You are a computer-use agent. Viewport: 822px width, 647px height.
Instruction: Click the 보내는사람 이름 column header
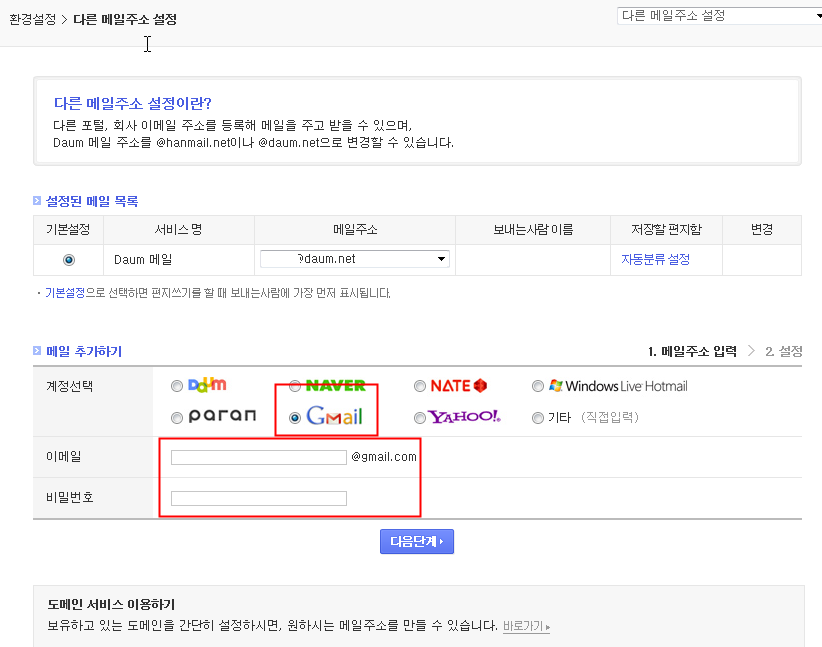[533, 230]
